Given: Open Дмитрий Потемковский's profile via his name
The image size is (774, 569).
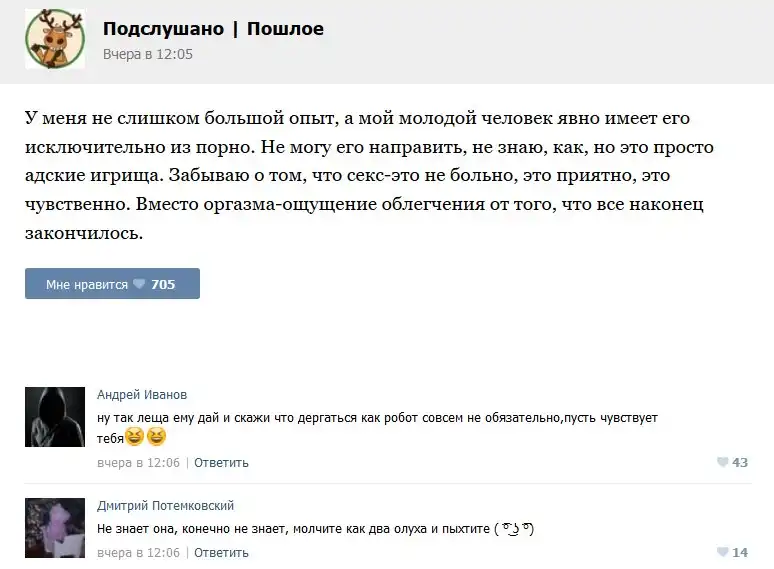Looking at the screenshot, I should tap(165, 505).
